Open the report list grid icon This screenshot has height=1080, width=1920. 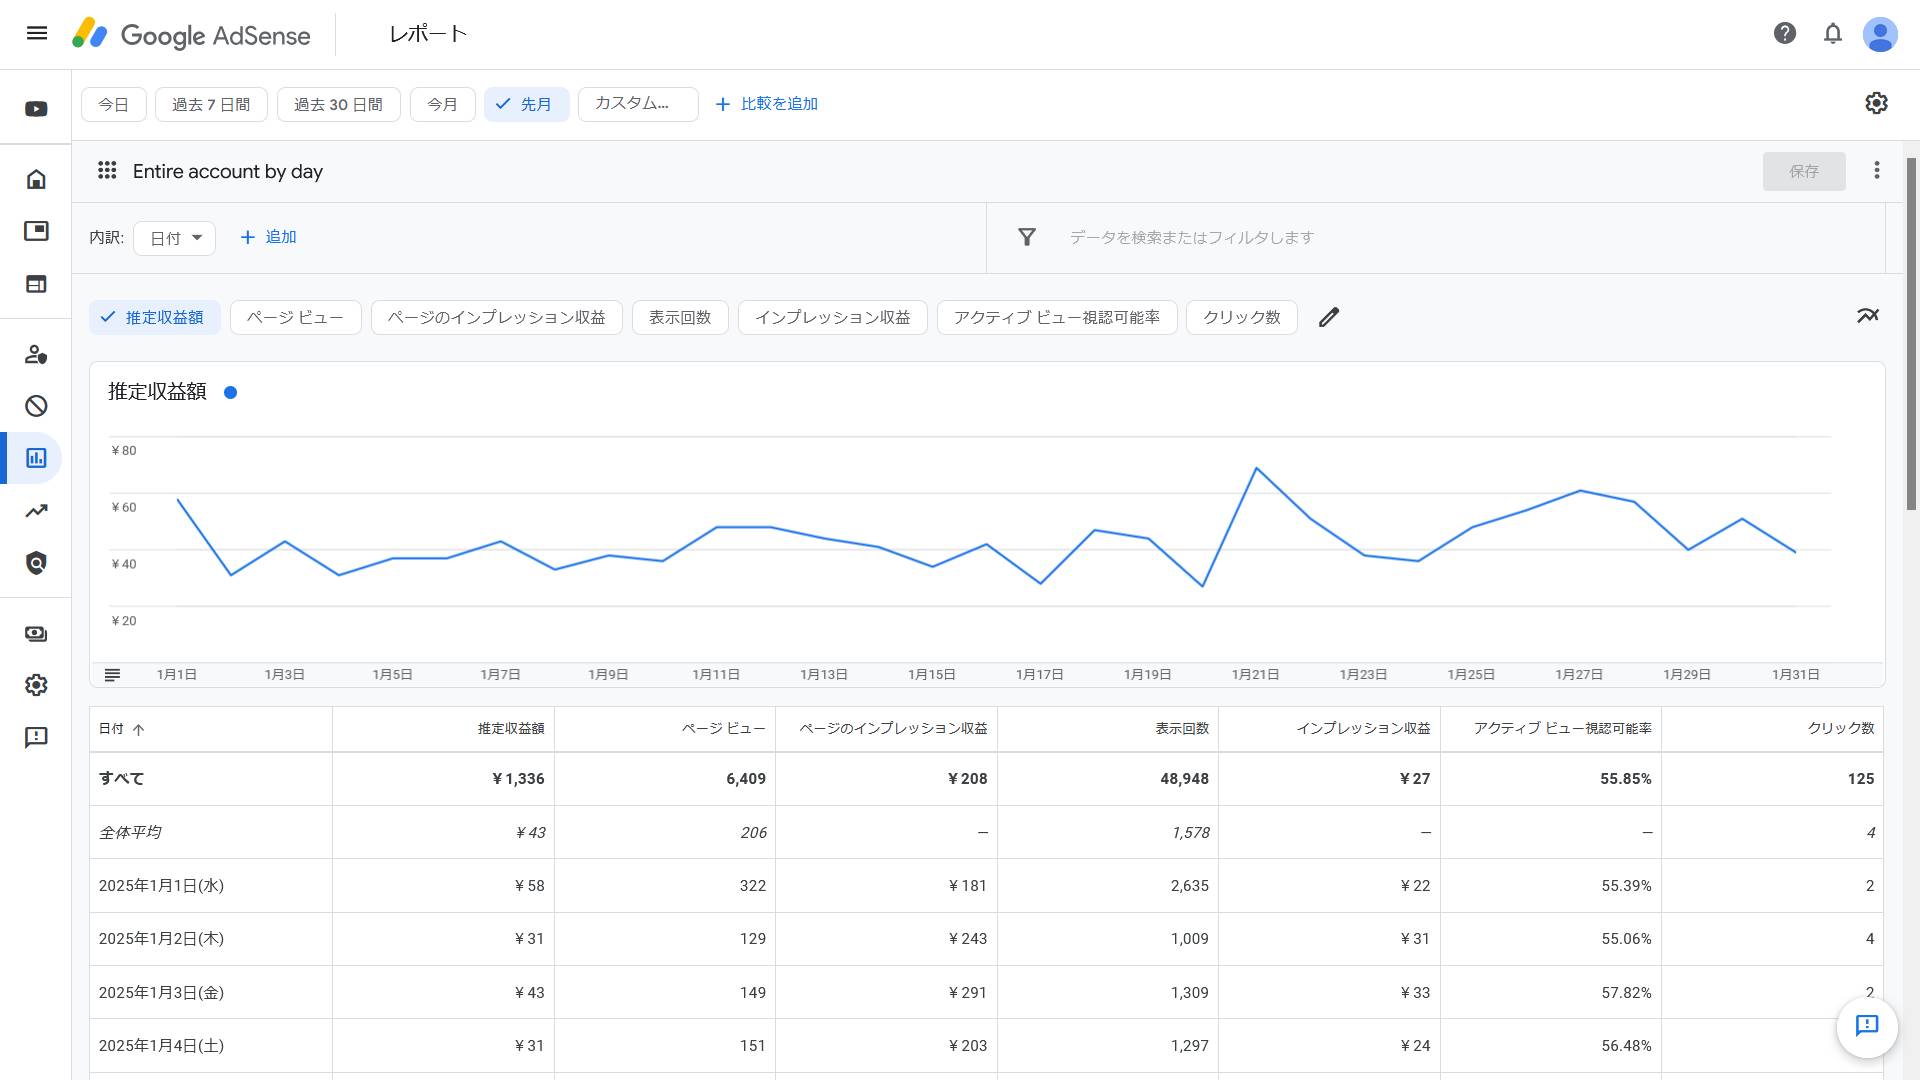107,170
